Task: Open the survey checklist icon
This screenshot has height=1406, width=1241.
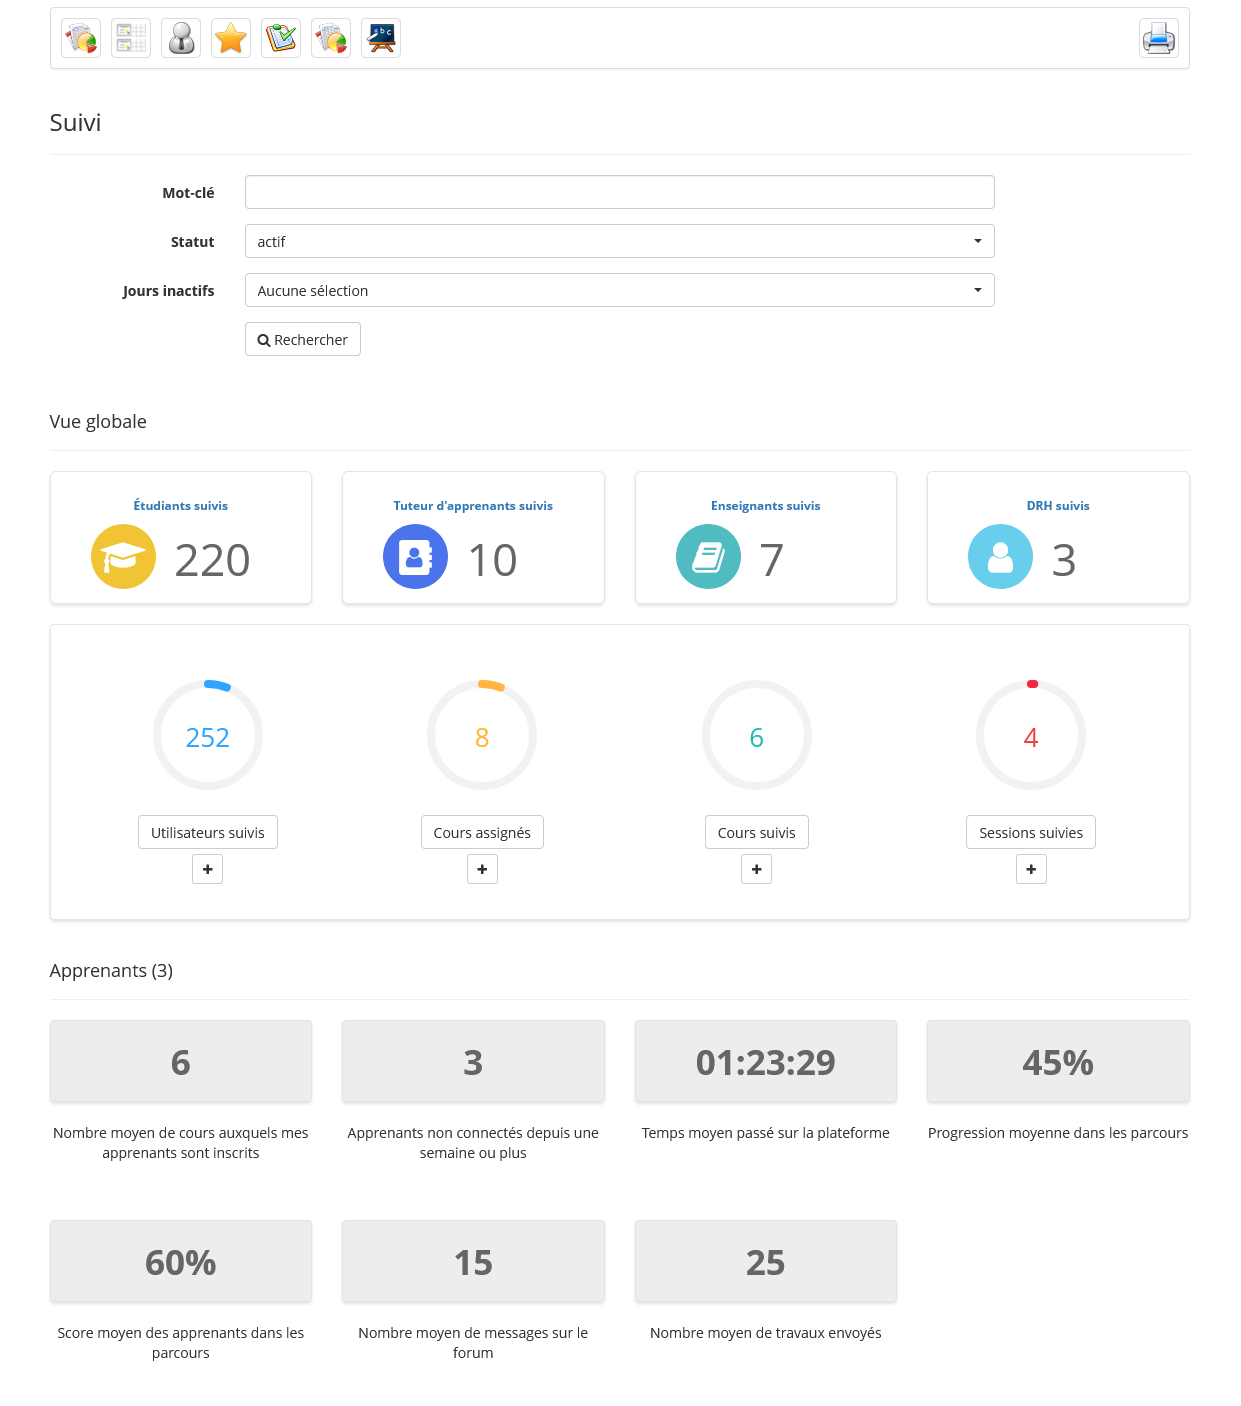Action: [281, 38]
